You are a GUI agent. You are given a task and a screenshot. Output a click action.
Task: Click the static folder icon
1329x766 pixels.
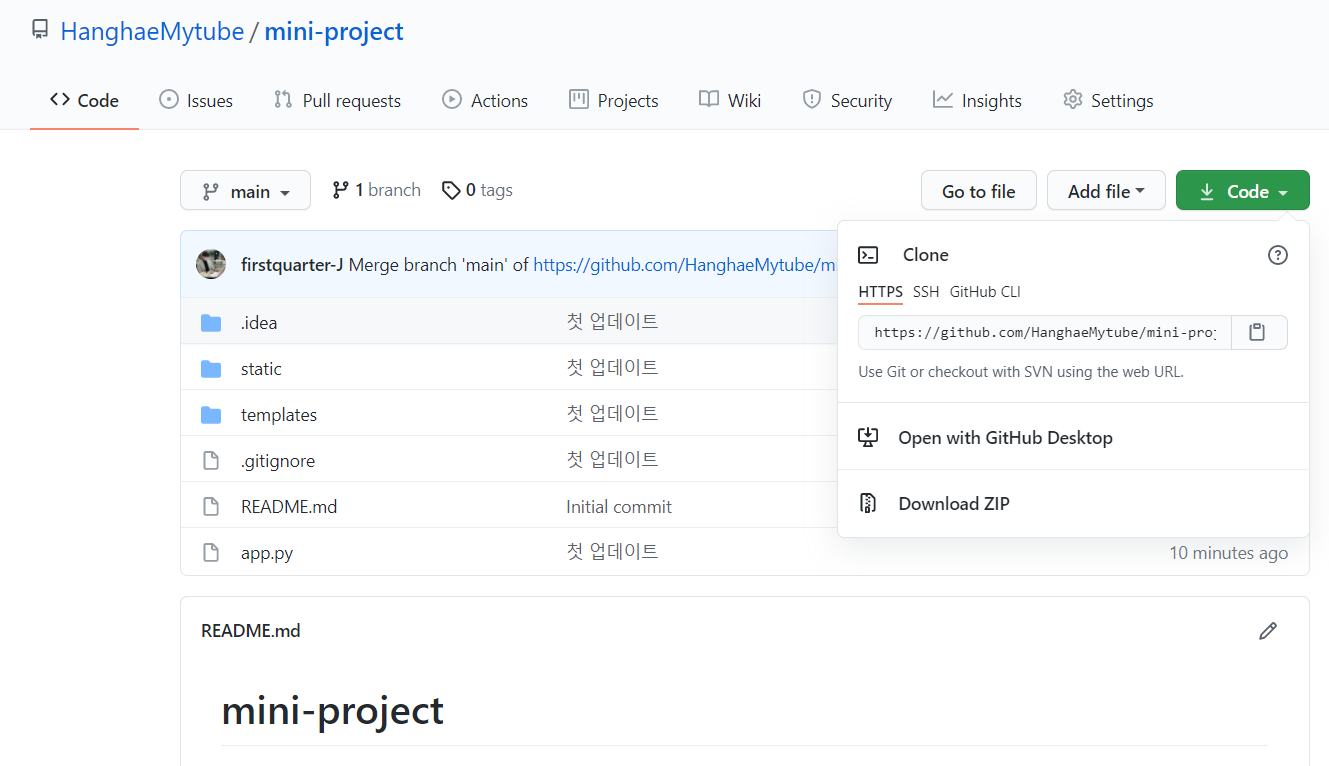pyautogui.click(x=211, y=368)
